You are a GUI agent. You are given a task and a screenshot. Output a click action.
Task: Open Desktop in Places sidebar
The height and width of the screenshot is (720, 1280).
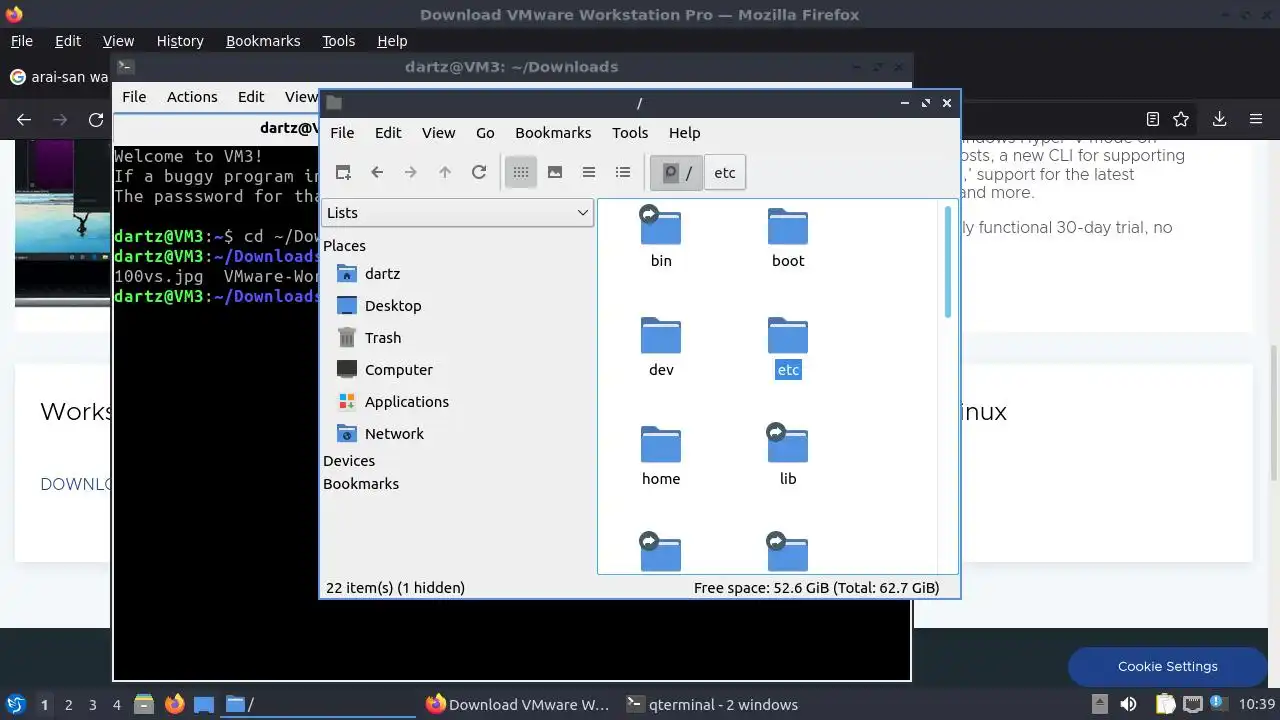(379, 305)
